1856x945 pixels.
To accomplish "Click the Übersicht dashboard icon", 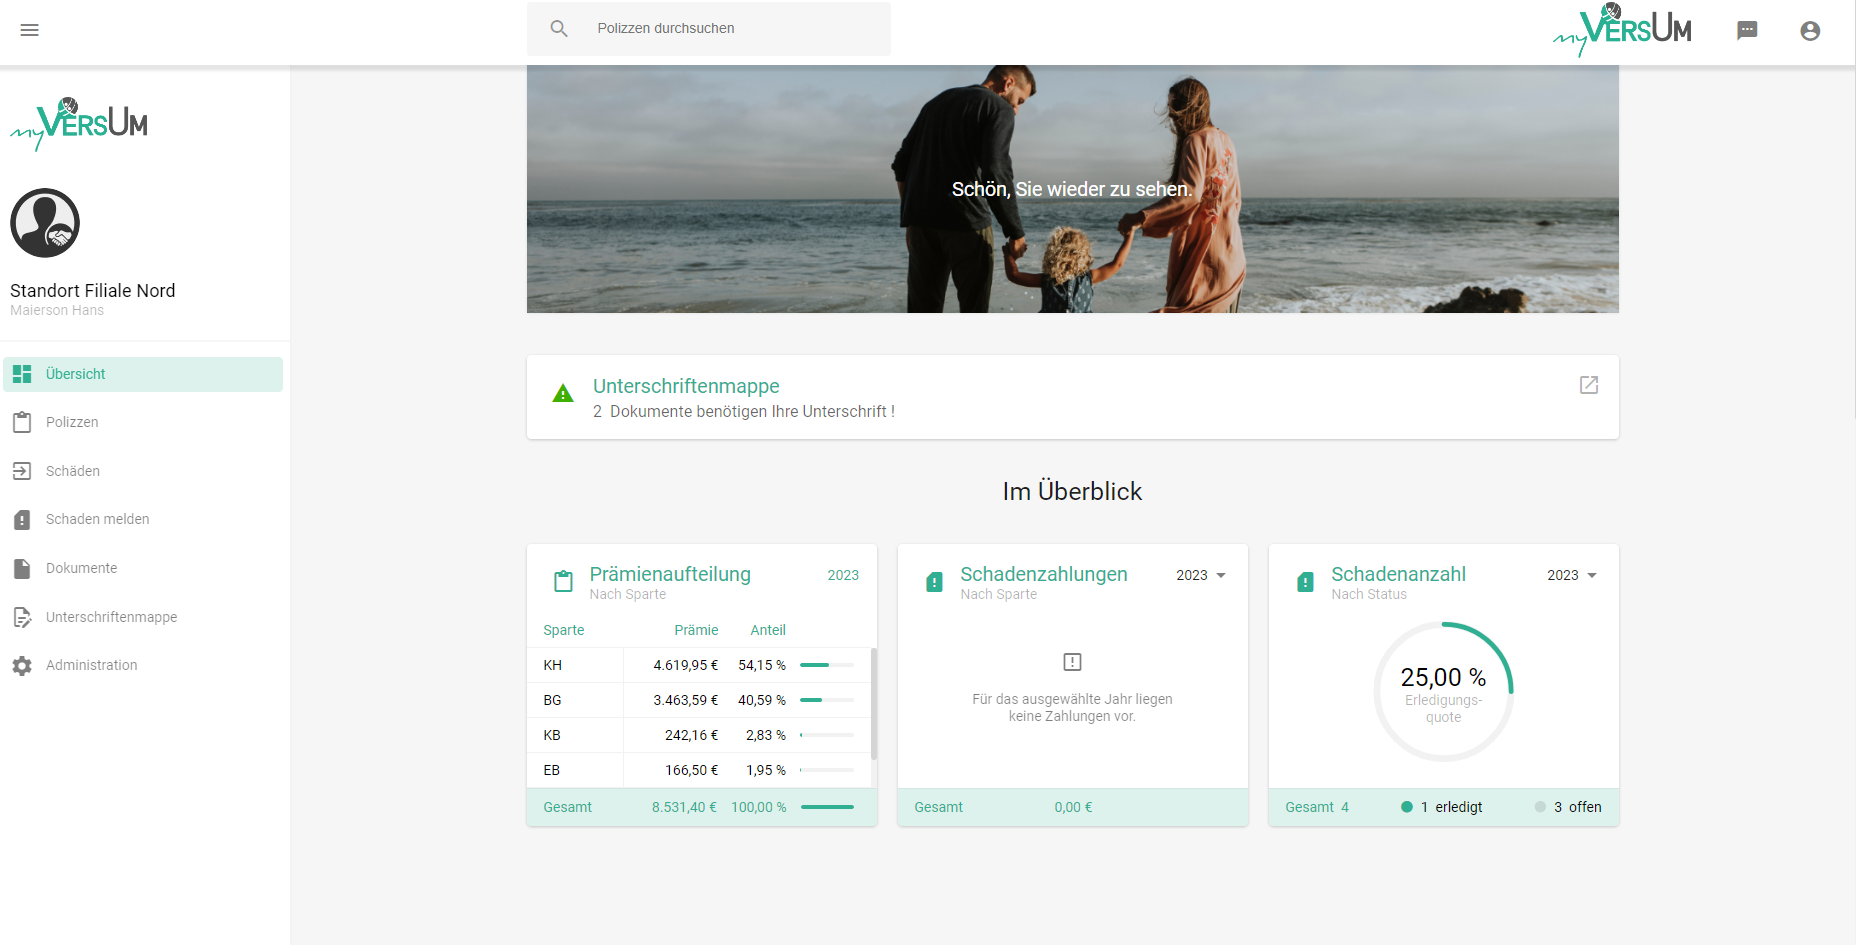I will (x=22, y=374).
